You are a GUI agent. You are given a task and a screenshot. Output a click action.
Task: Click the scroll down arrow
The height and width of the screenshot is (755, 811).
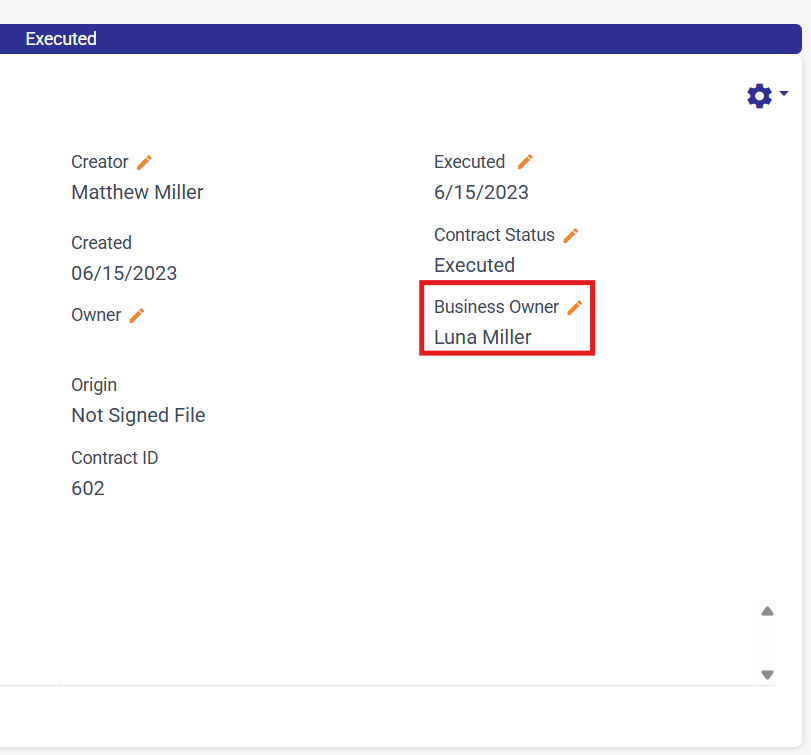coord(767,675)
